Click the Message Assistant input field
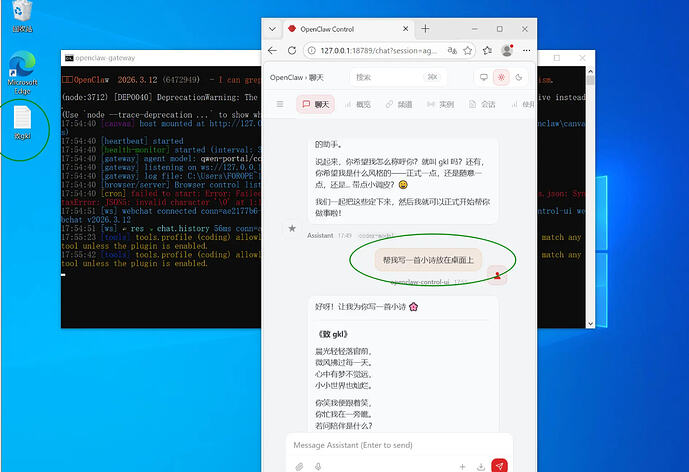The image size is (689, 472). pos(399,445)
